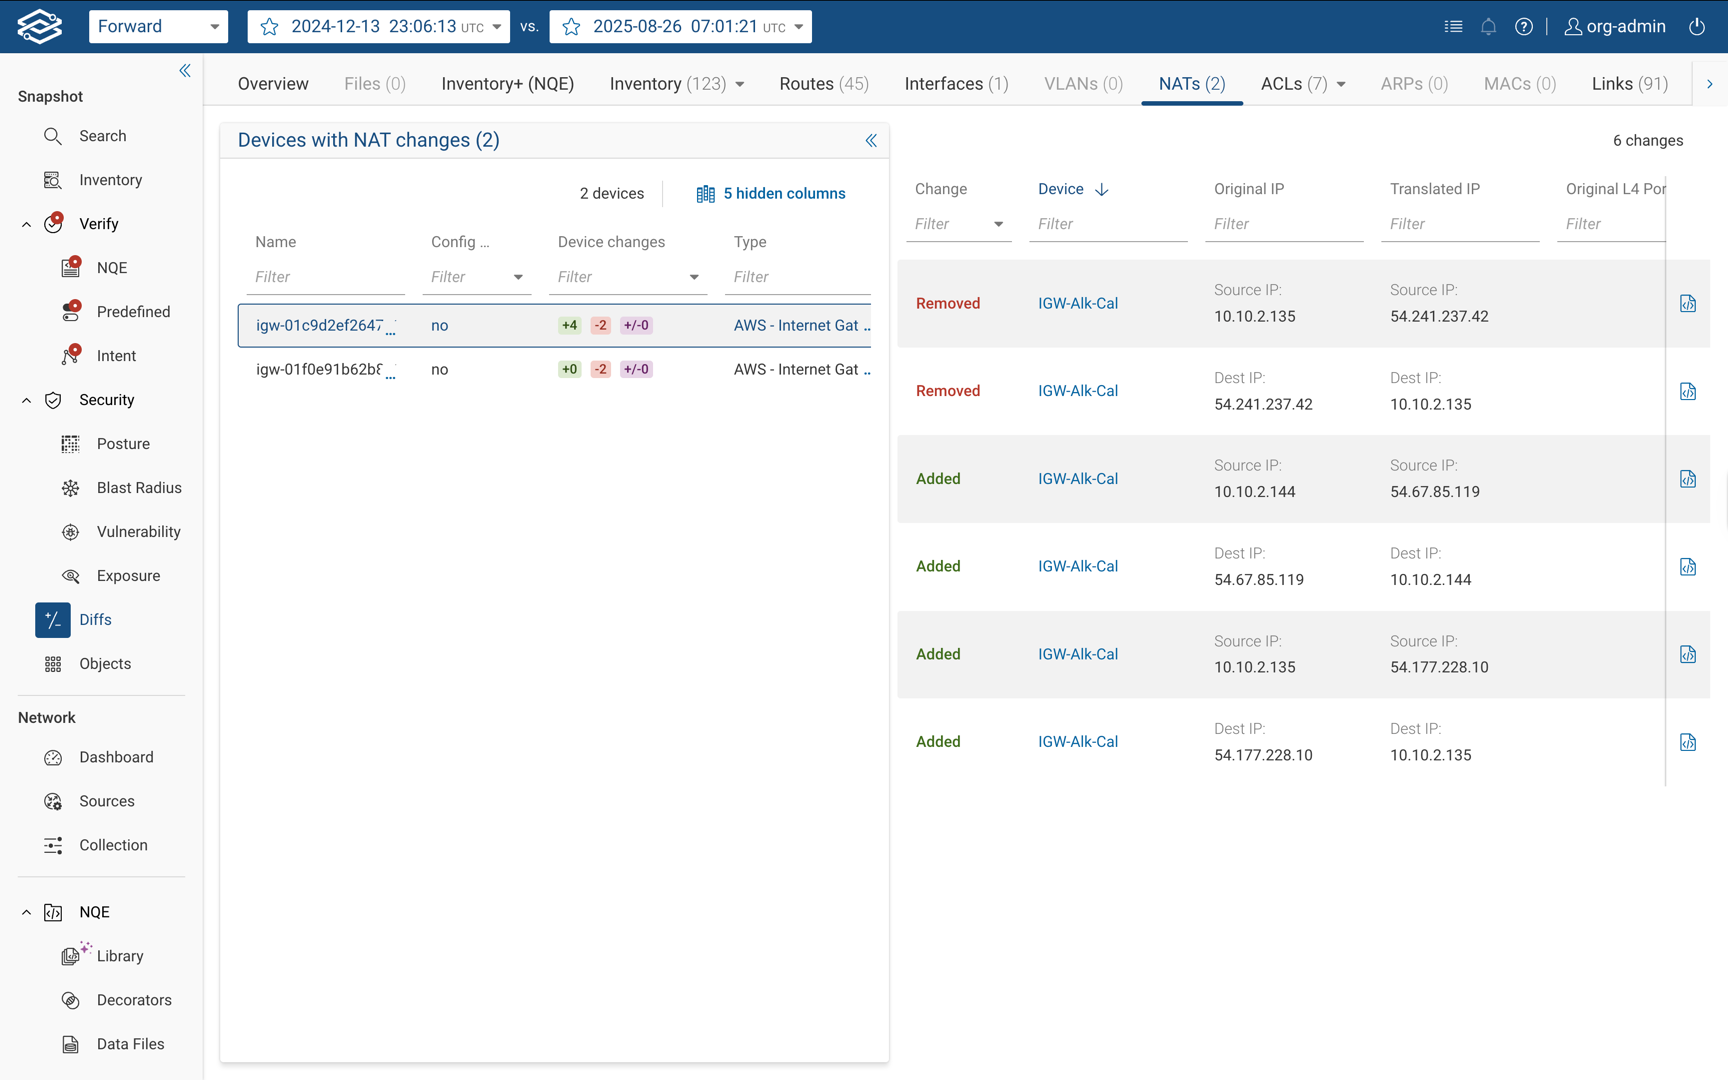The image size is (1728, 1080).
Task: Collapse the Security section in sidebar
Action: (x=26, y=400)
